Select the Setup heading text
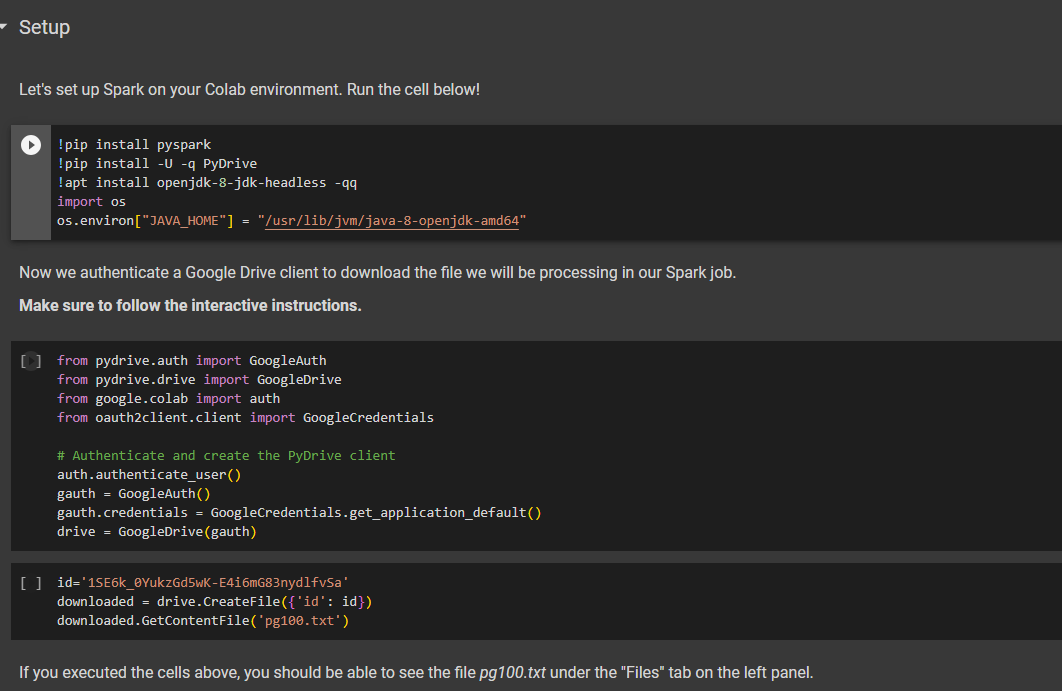Image resolution: width=1062 pixels, height=691 pixels. click(44, 27)
